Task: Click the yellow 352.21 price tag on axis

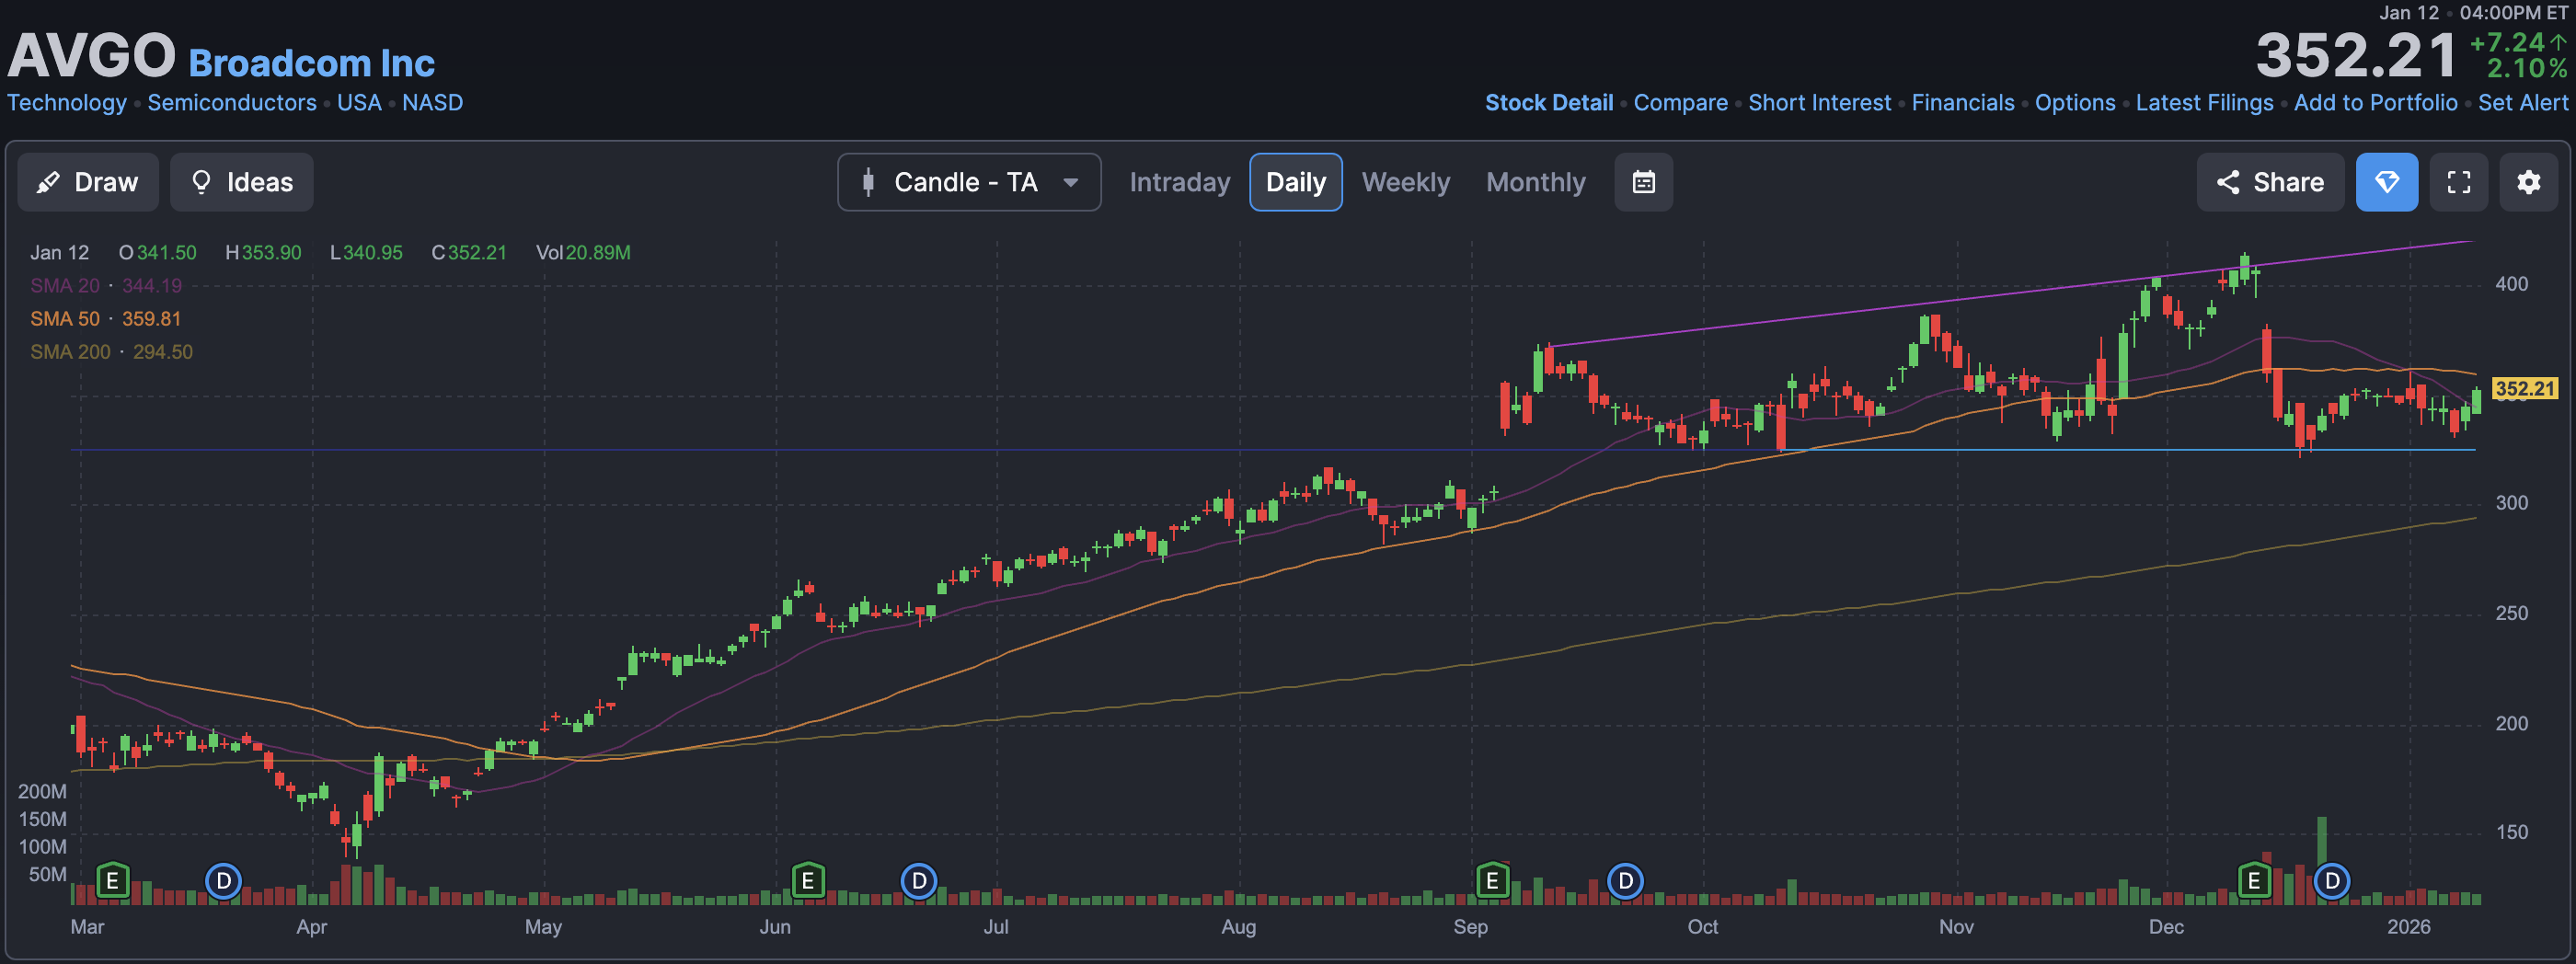Action: point(2525,389)
